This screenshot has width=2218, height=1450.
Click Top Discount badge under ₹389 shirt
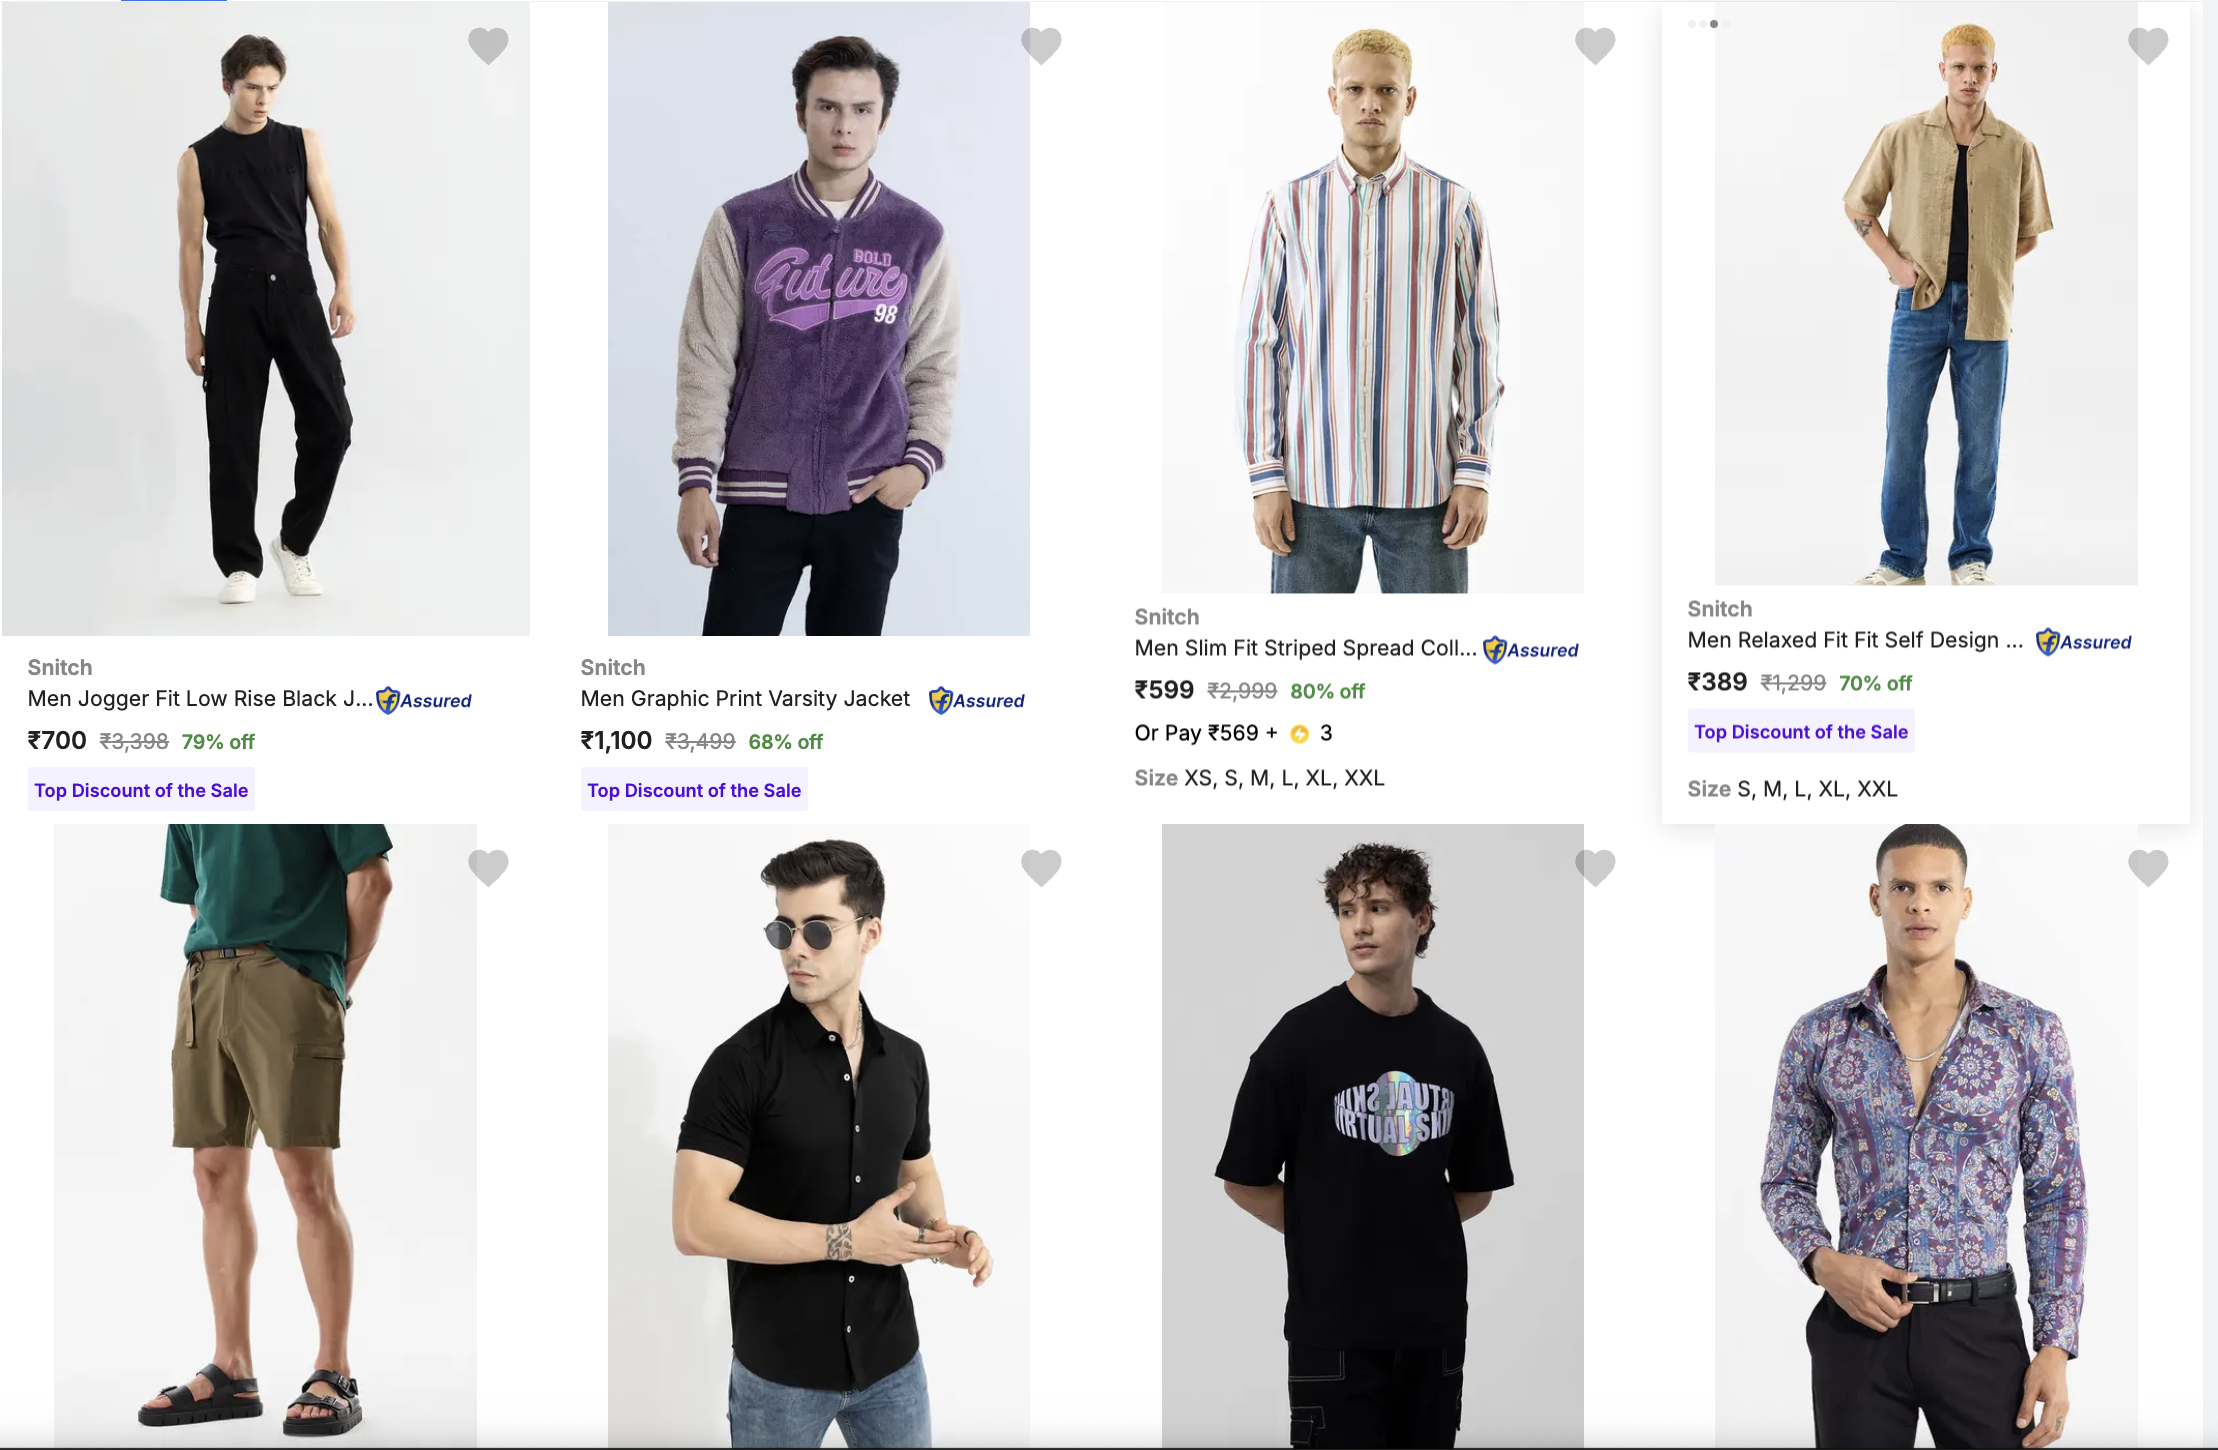1801,732
